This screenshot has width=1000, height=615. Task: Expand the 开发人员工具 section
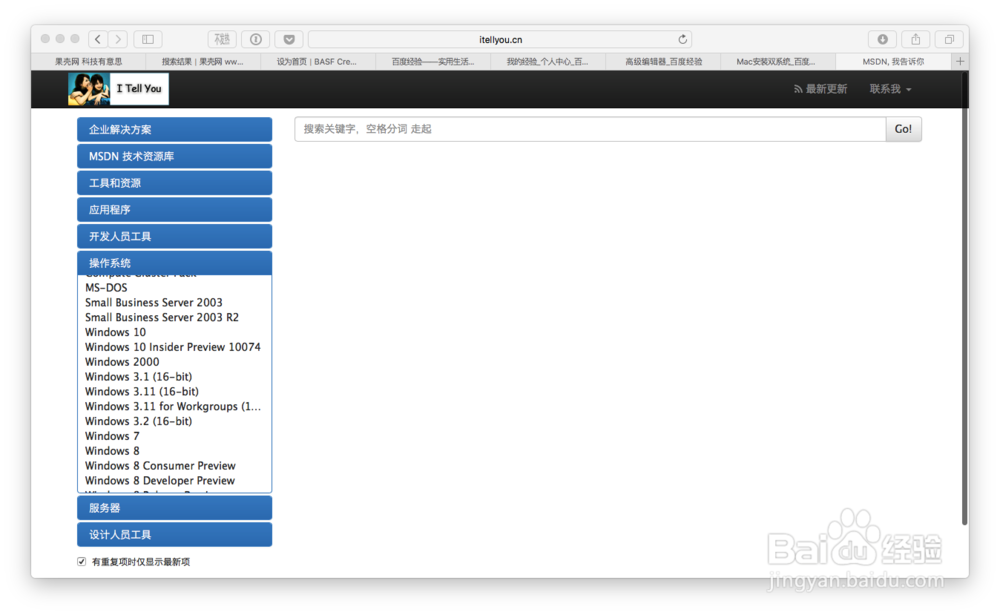(175, 236)
